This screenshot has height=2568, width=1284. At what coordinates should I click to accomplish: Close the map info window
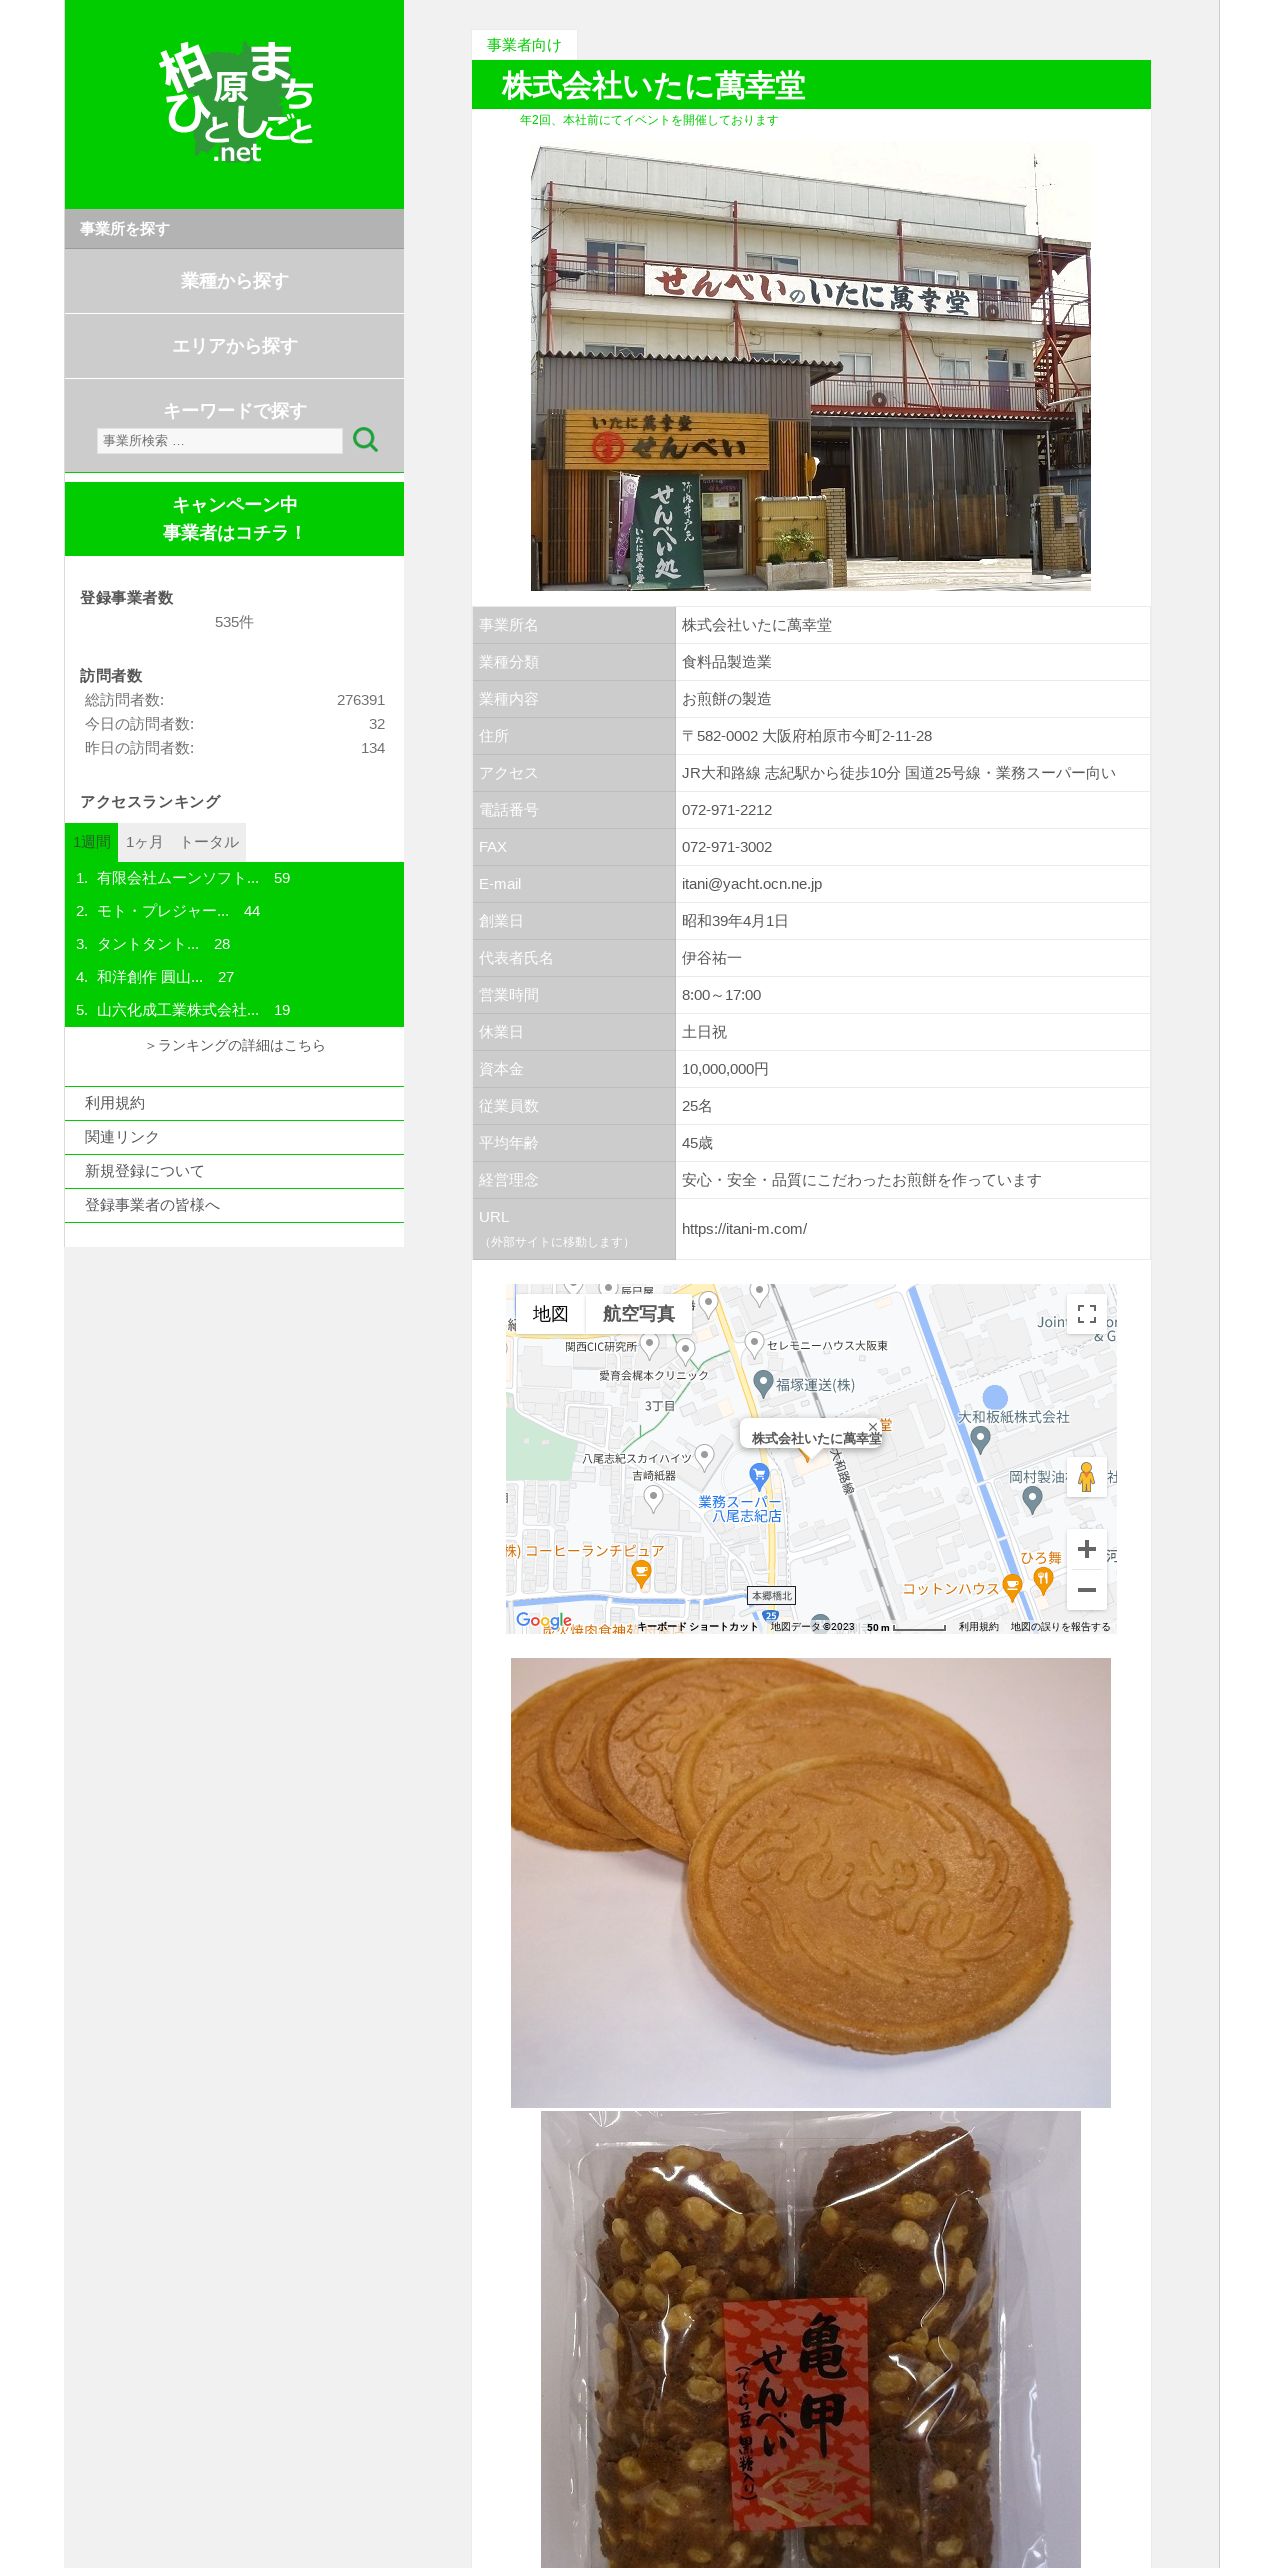(x=873, y=1427)
